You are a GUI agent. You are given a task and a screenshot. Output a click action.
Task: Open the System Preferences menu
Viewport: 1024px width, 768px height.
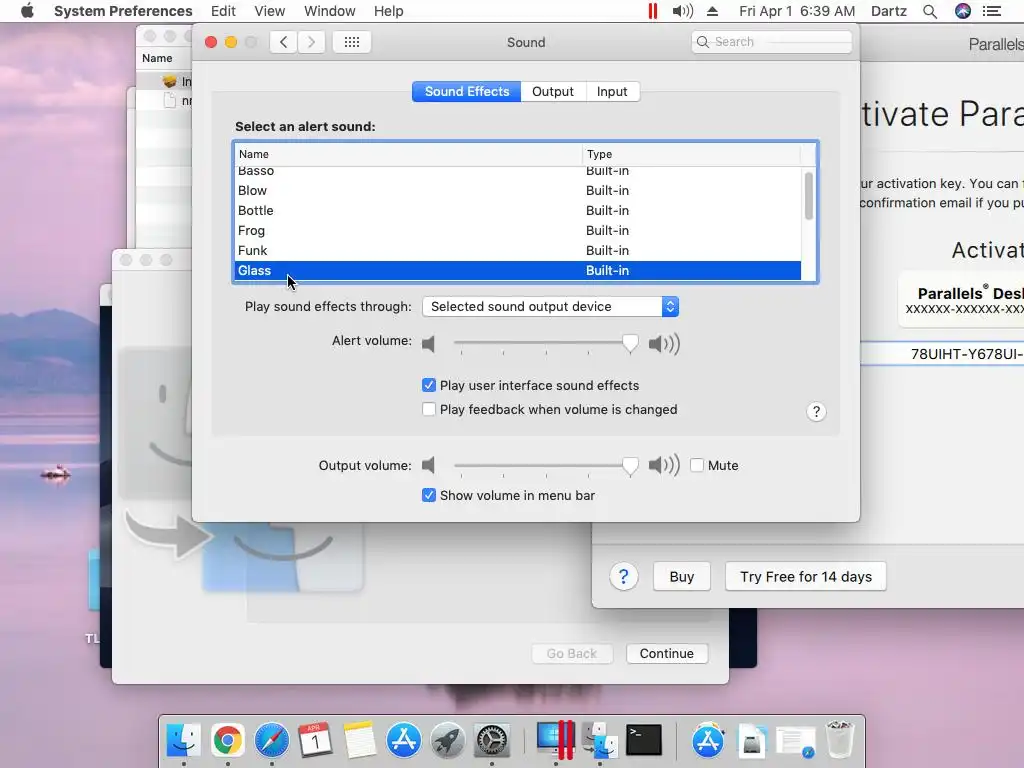tap(123, 11)
